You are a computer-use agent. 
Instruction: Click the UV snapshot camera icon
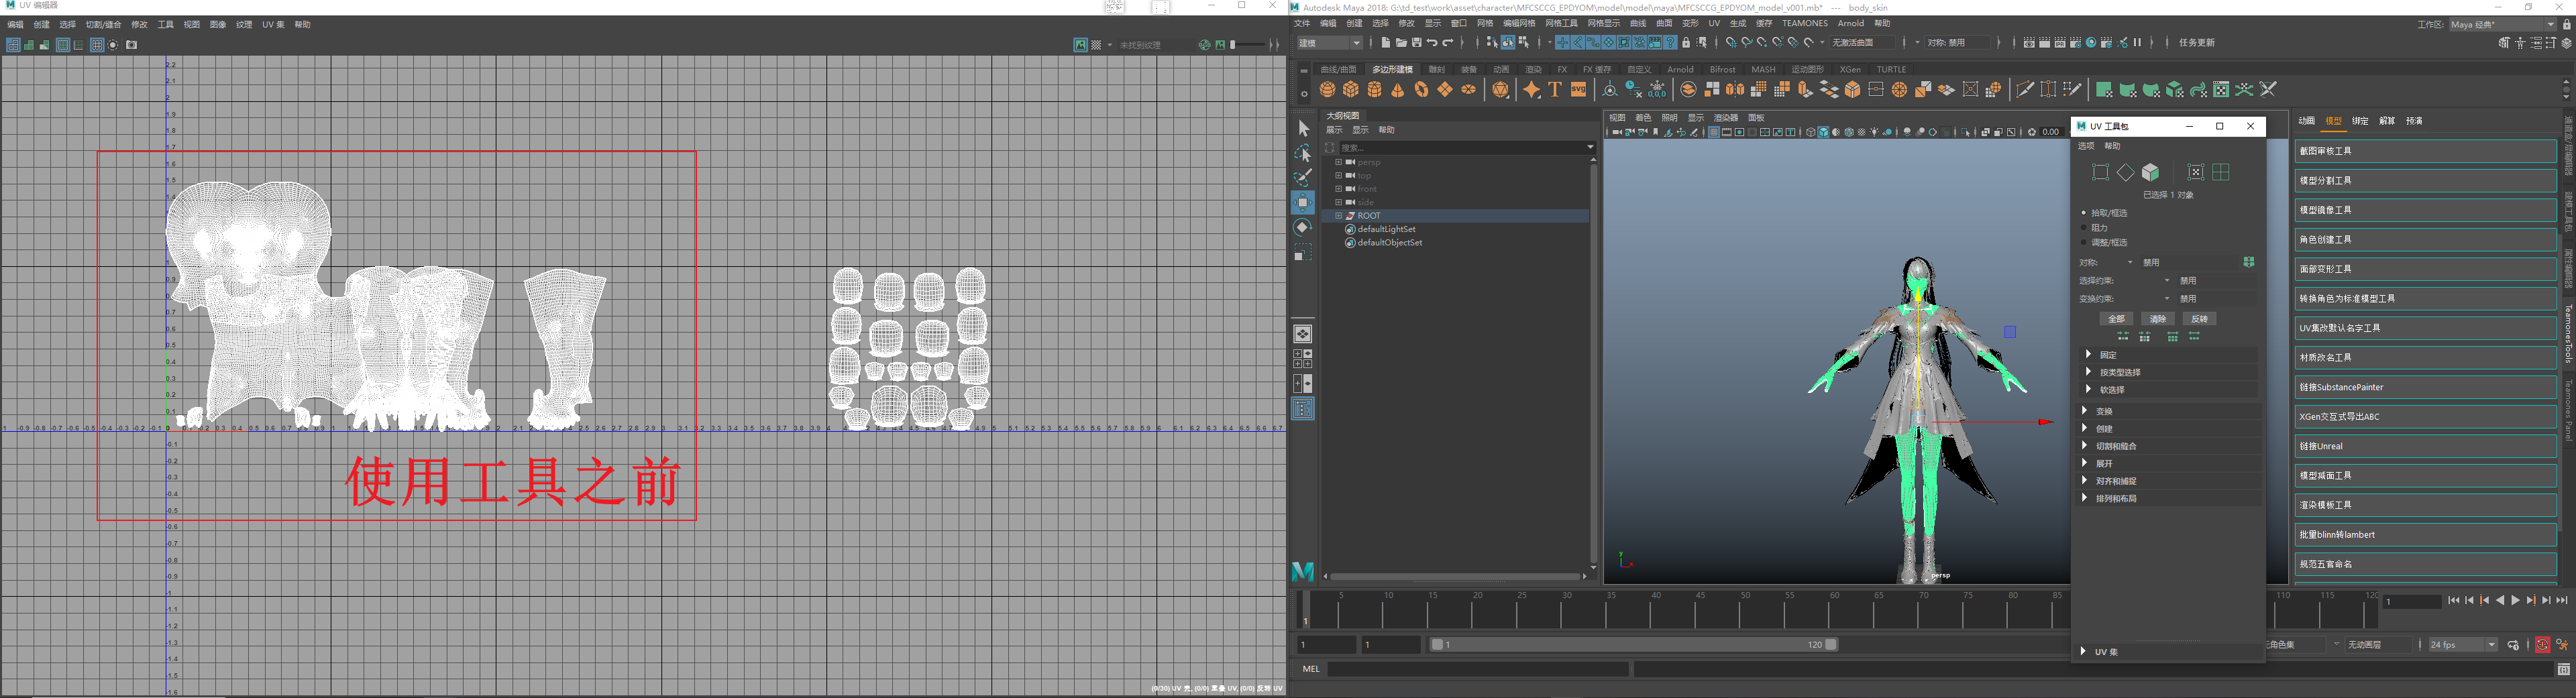click(x=131, y=45)
